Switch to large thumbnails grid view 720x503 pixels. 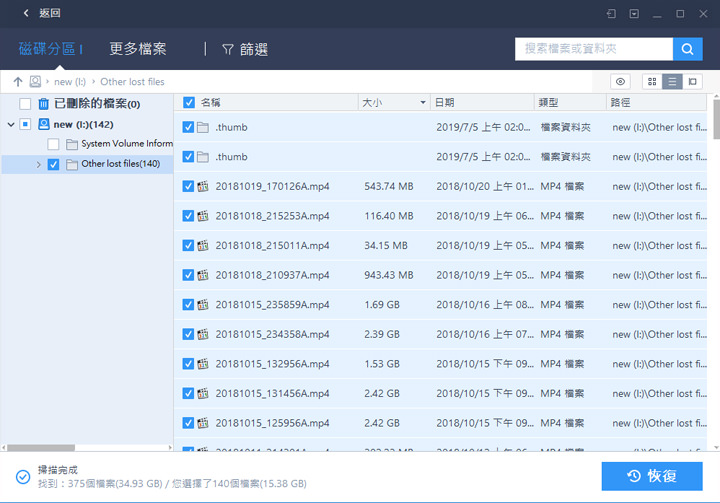(x=653, y=82)
